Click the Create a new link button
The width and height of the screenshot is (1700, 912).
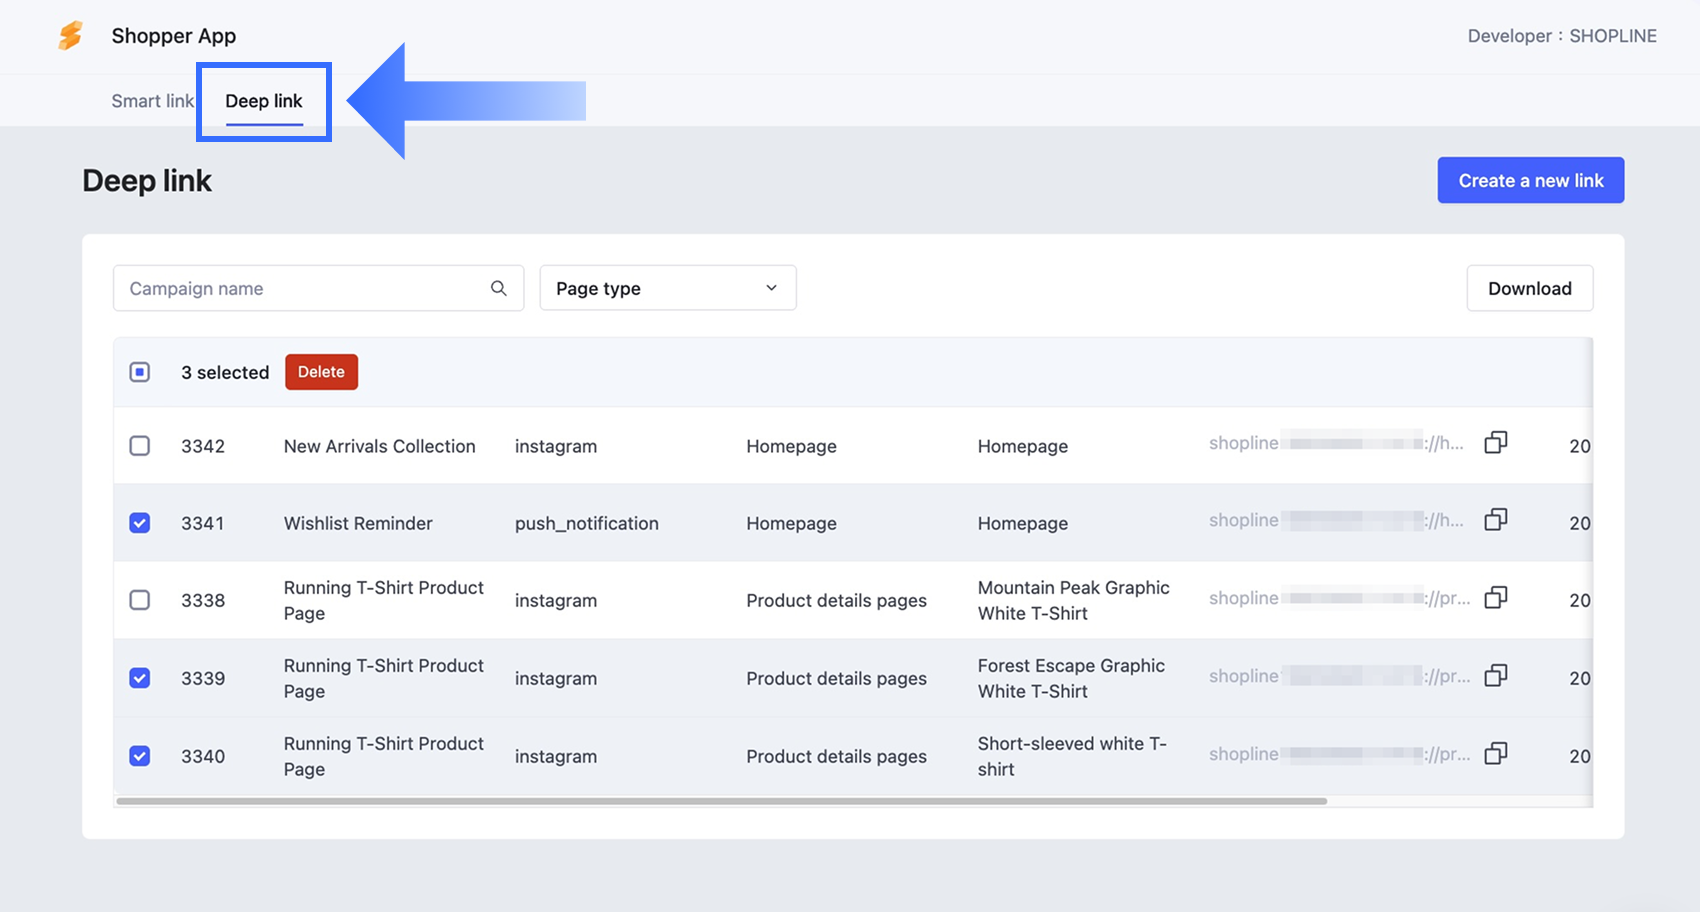tap(1531, 180)
